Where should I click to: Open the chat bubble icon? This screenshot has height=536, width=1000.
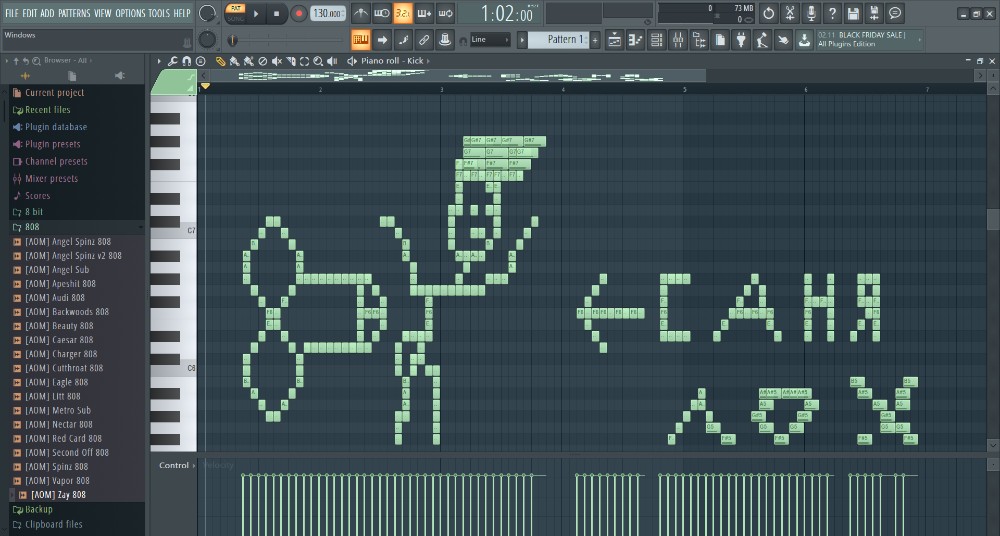coord(895,13)
